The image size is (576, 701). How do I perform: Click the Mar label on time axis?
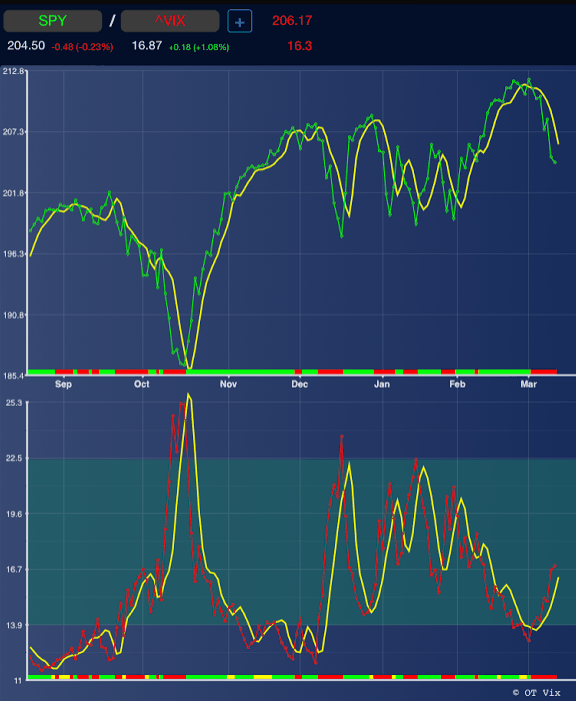click(529, 384)
